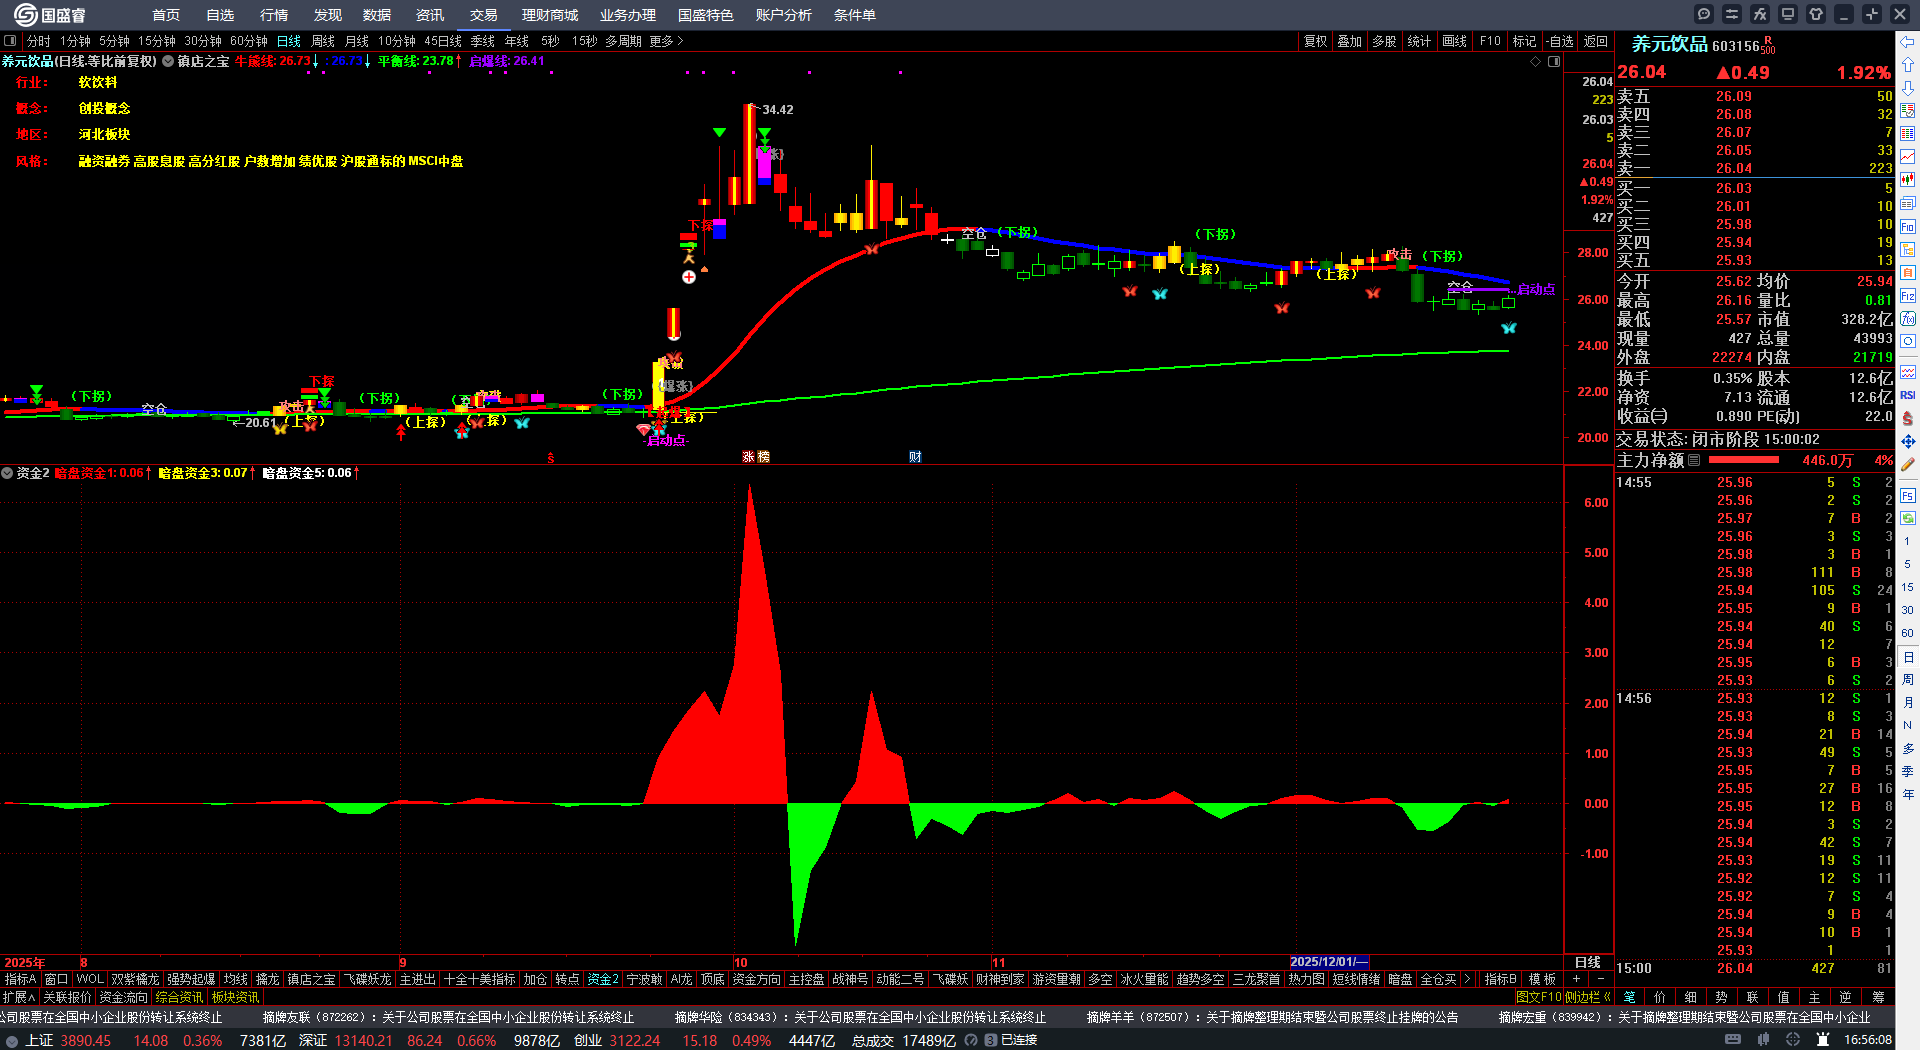
Task: Open 综合资讯 news tab
Action: [x=179, y=997]
